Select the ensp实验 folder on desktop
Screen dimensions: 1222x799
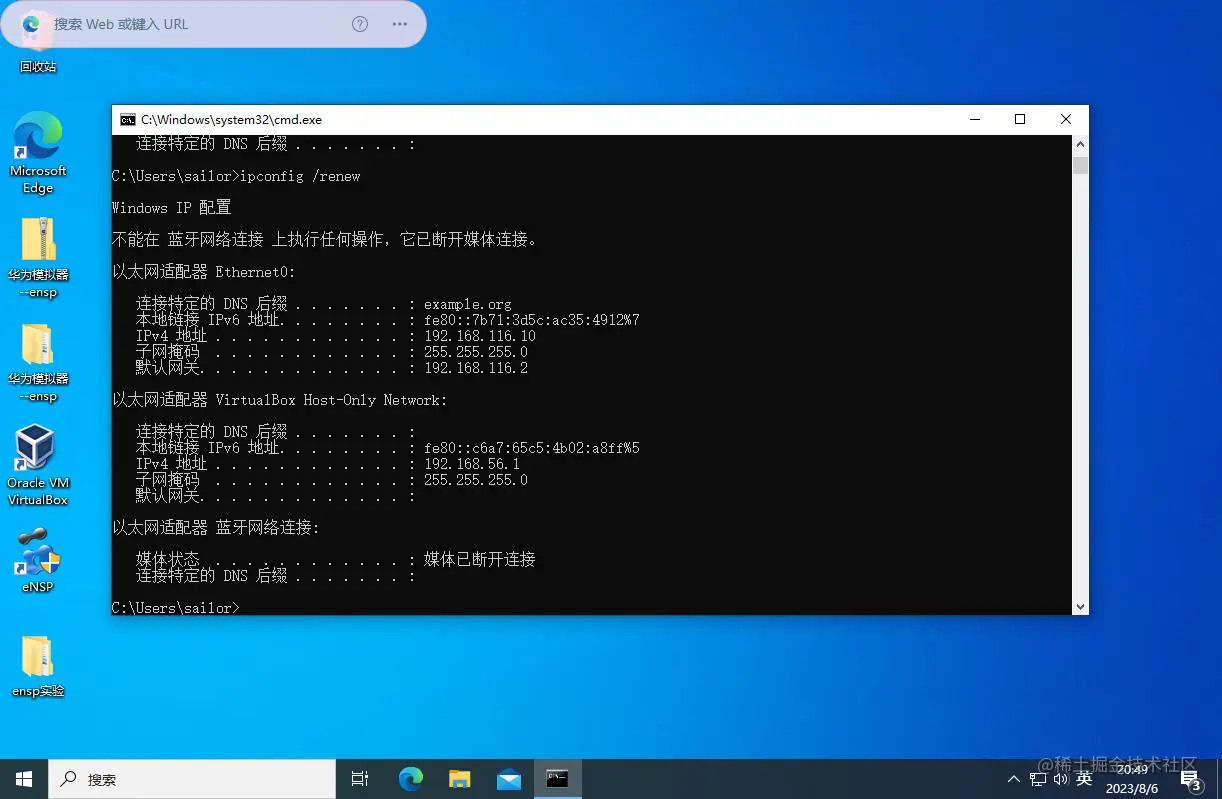tap(38, 665)
